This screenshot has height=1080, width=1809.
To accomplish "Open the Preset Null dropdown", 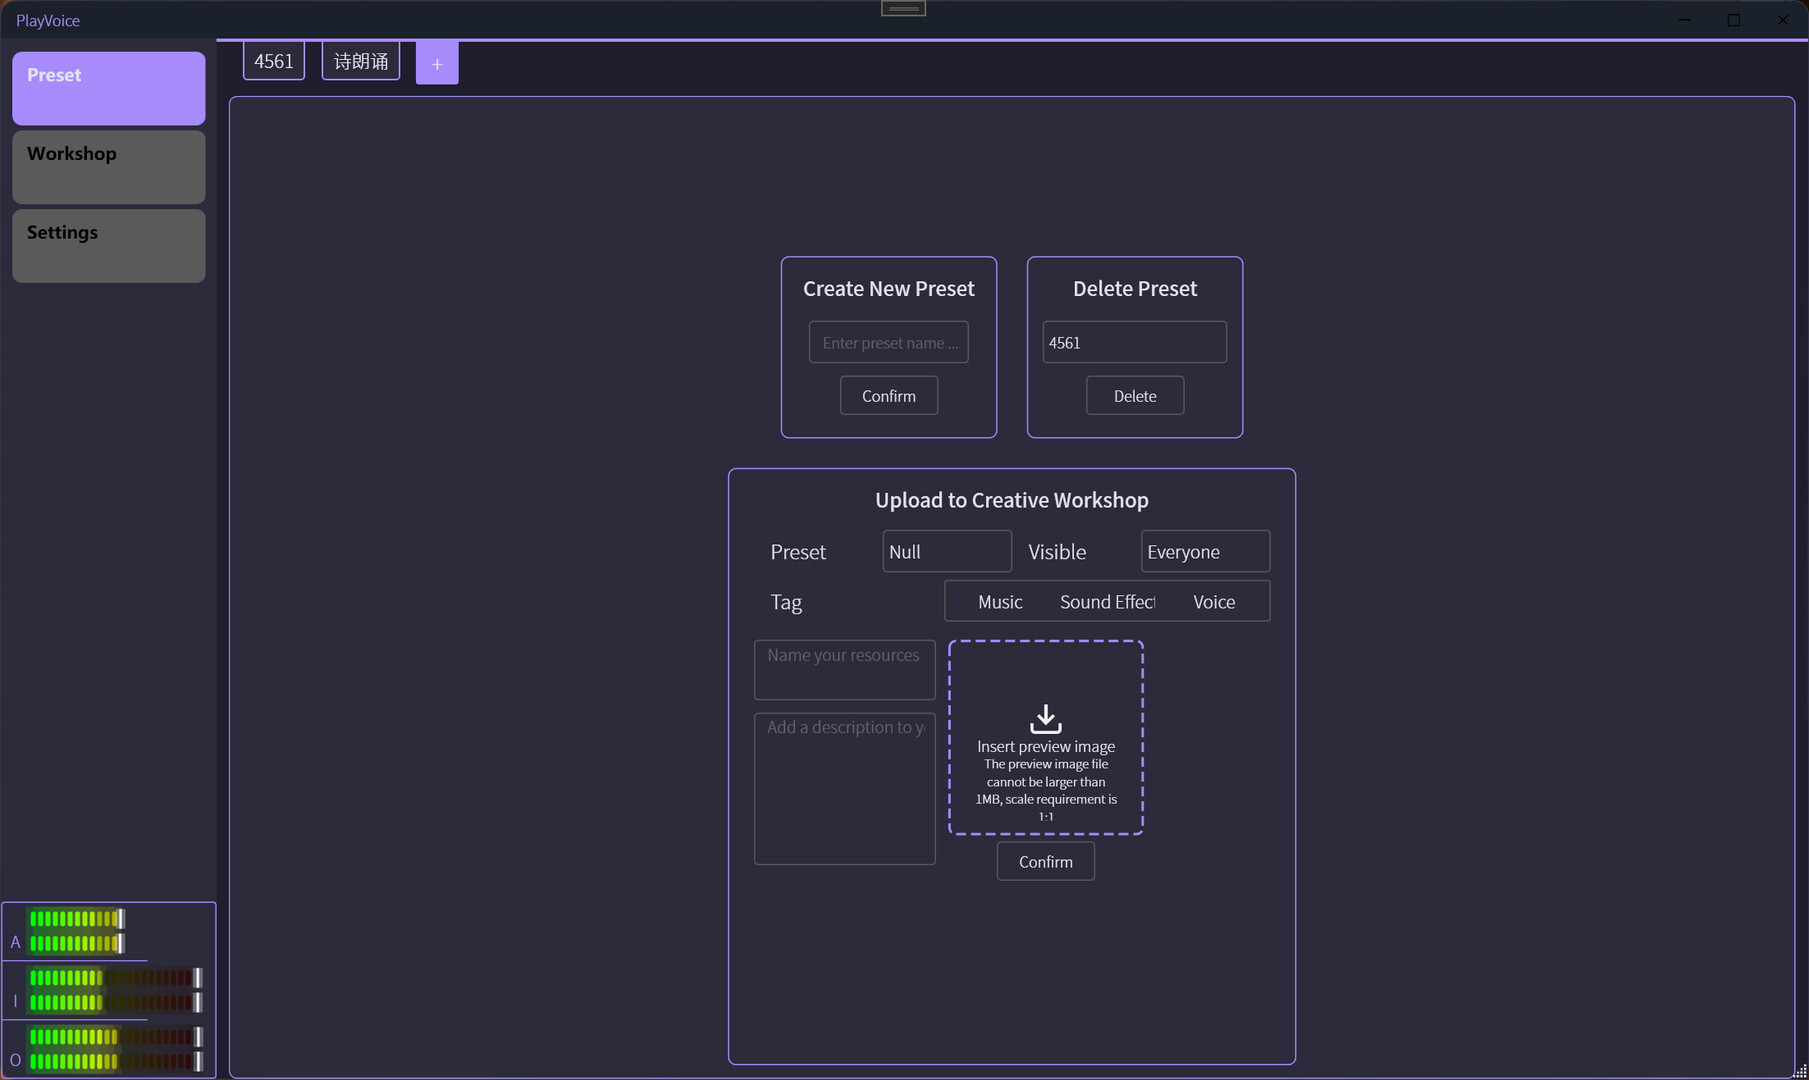I will point(947,551).
